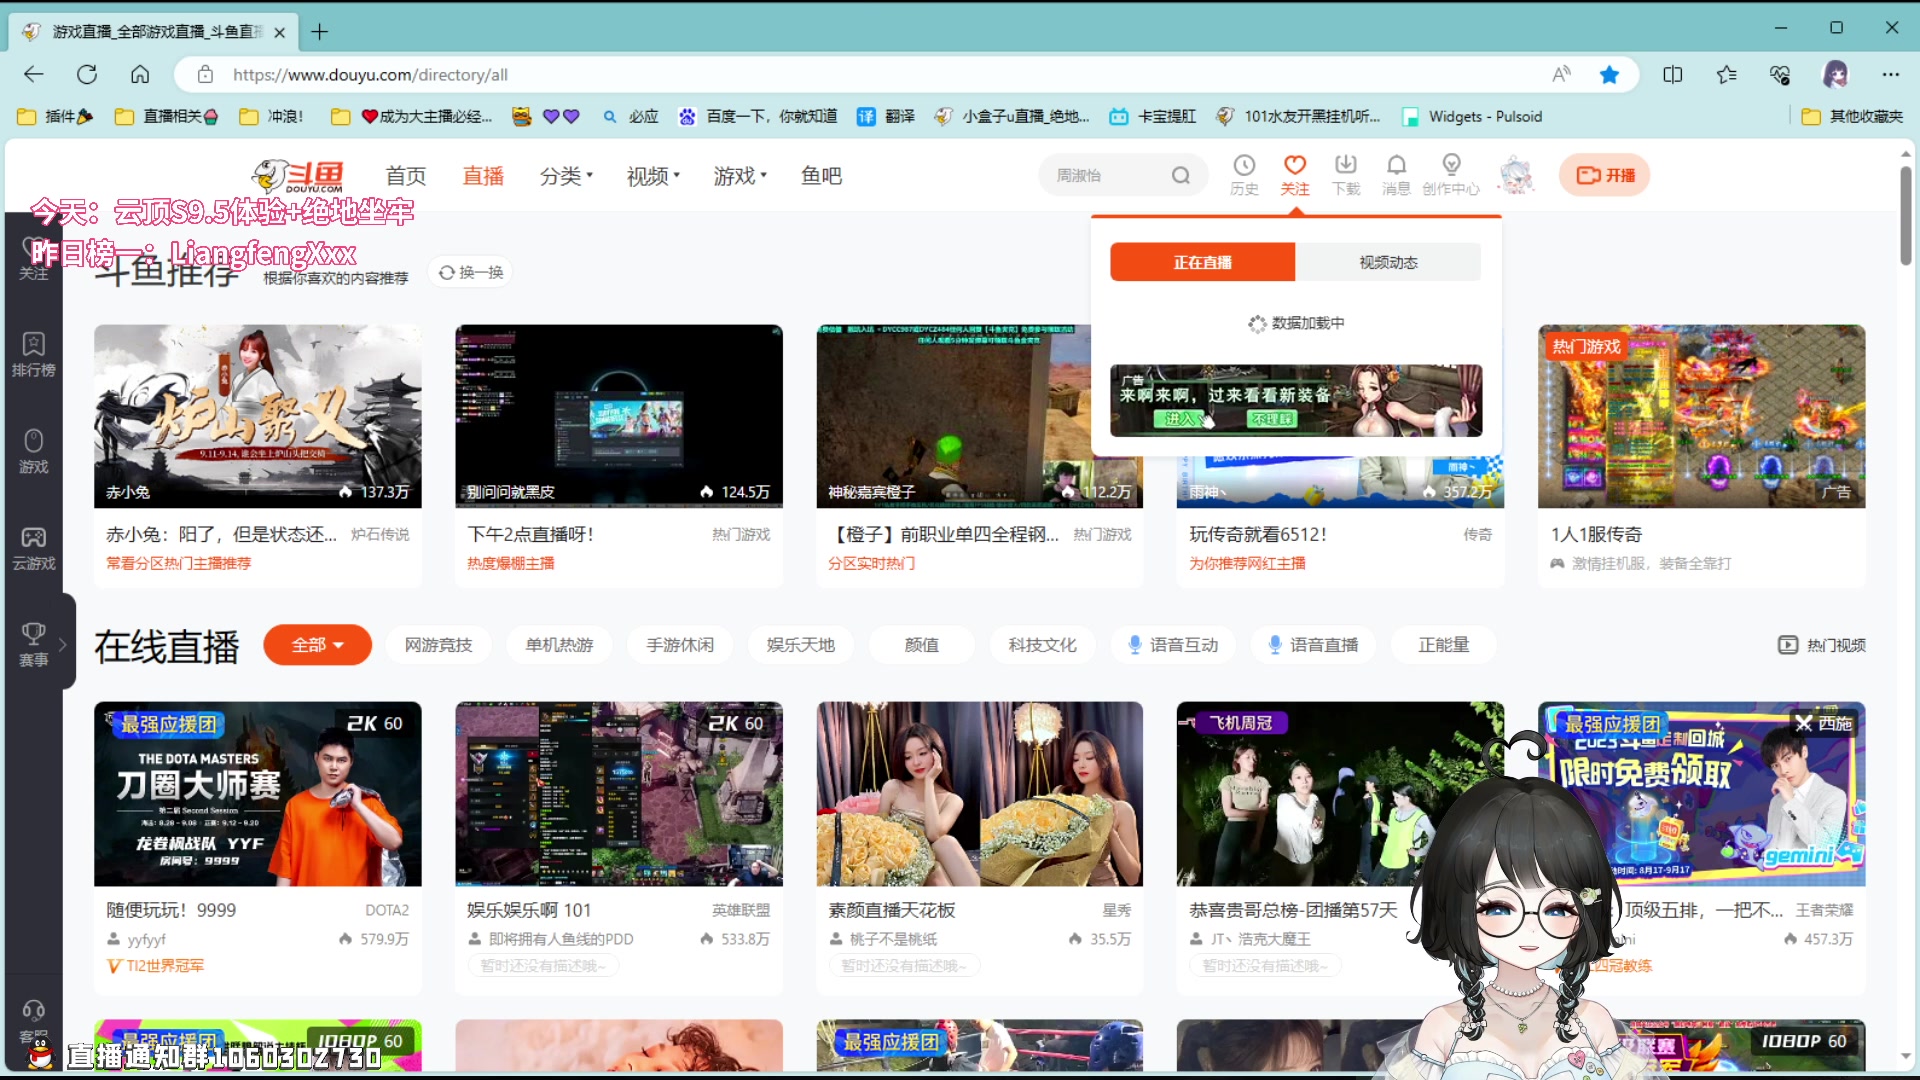Switch to the 视频动态 tab
Screen dimensions: 1920x1080
(1388, 261)
